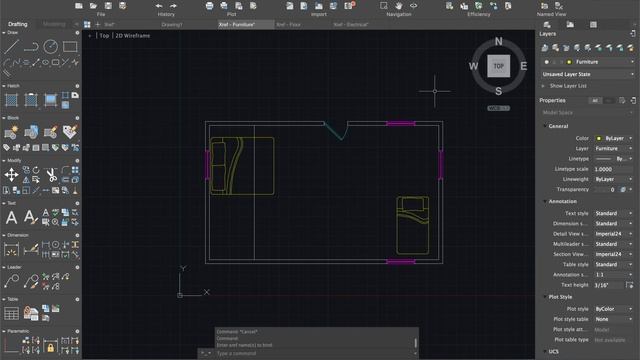Select the Edit Text tool with pencil
The width and height of the screenshot is (640, 360).
(x=31, y=217)
